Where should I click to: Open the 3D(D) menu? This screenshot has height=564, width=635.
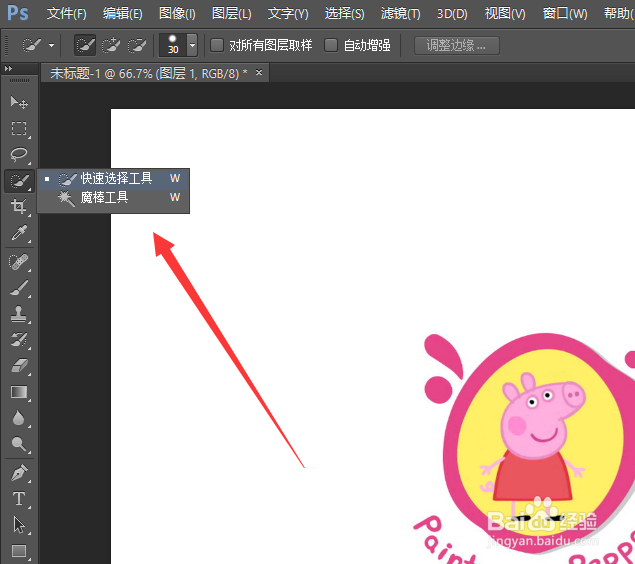click(452, 14)
